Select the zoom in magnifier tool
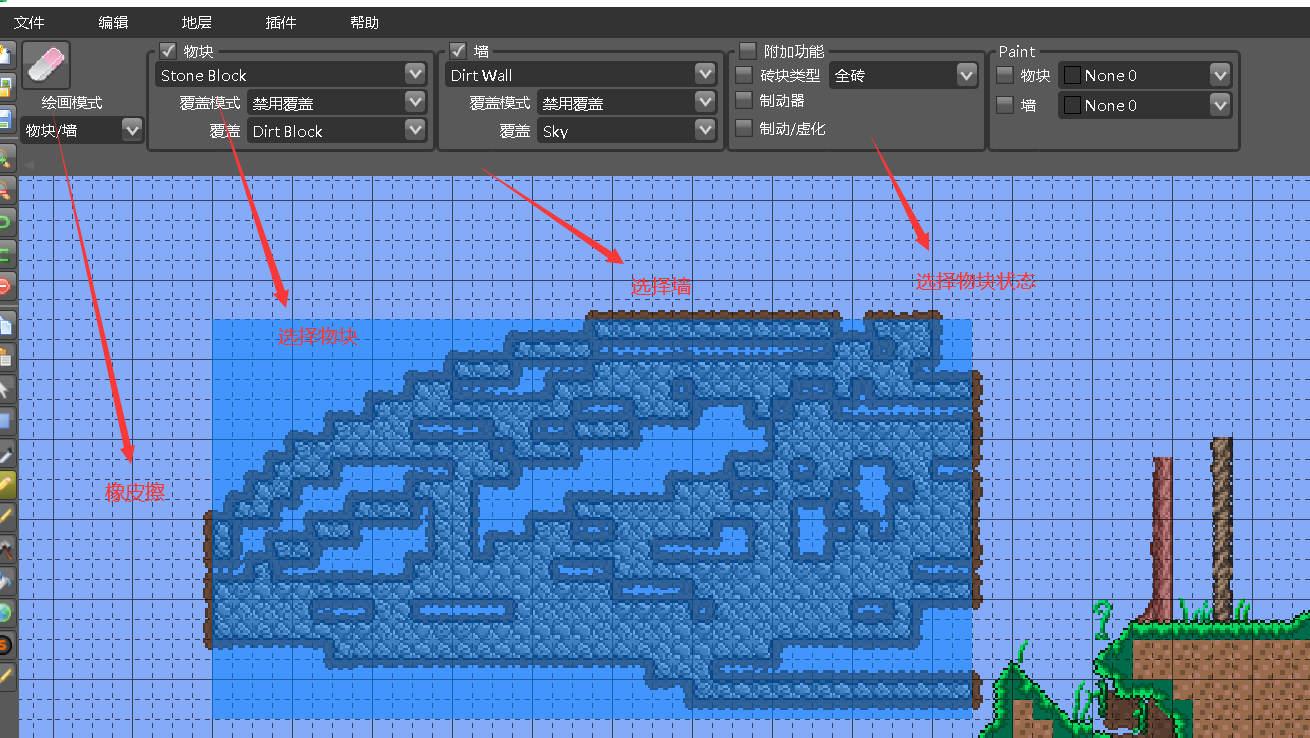 (x=6, y=157)
